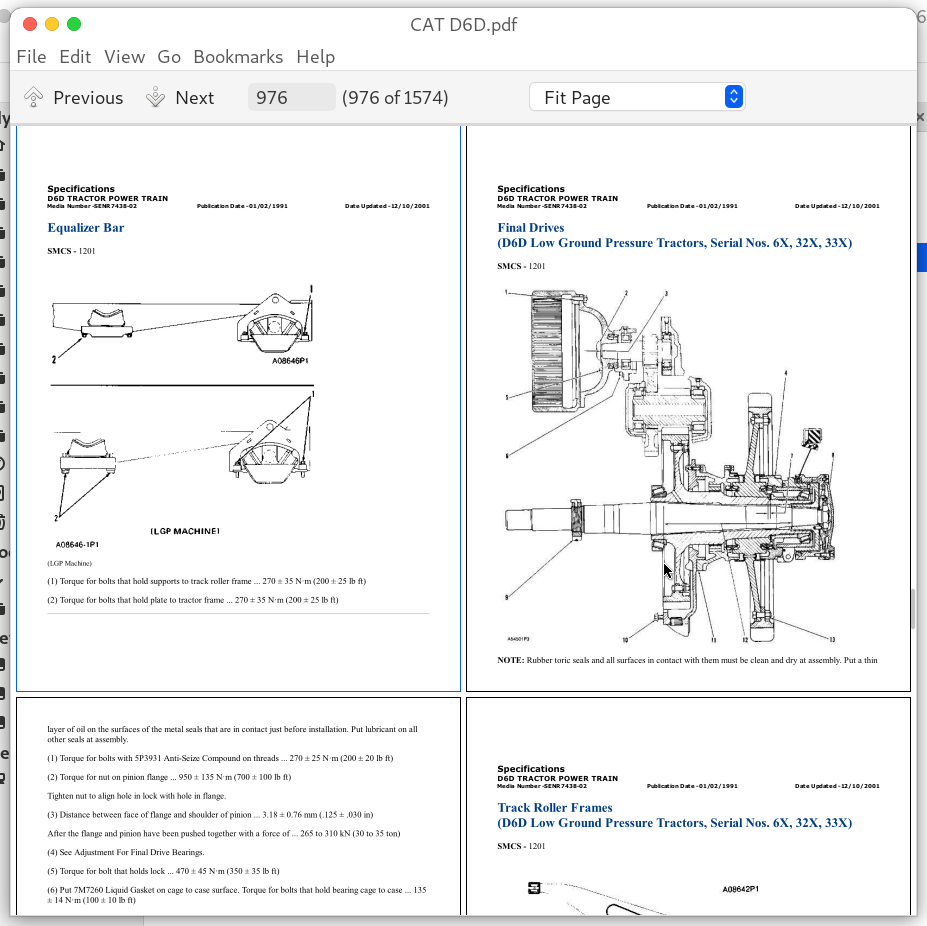Select the page number input field
Screen dimensions: 927x926
point(290,96)
